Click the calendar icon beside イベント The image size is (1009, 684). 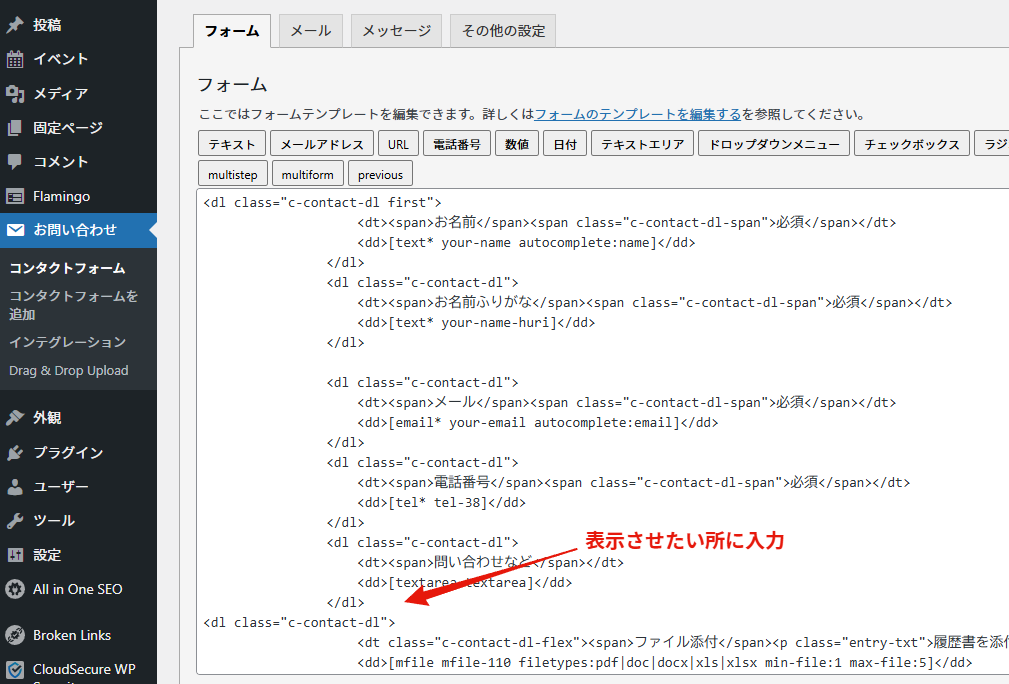[x=15, y=59]
